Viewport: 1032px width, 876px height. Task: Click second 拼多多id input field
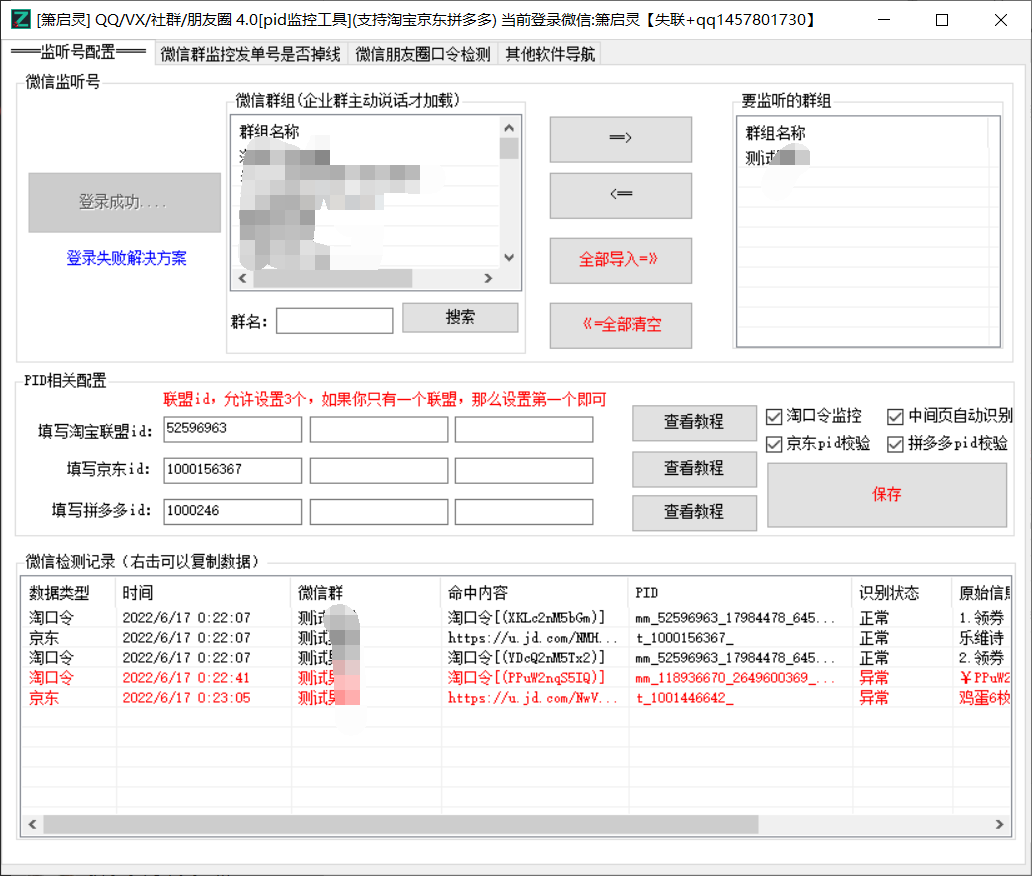[378, 511]
